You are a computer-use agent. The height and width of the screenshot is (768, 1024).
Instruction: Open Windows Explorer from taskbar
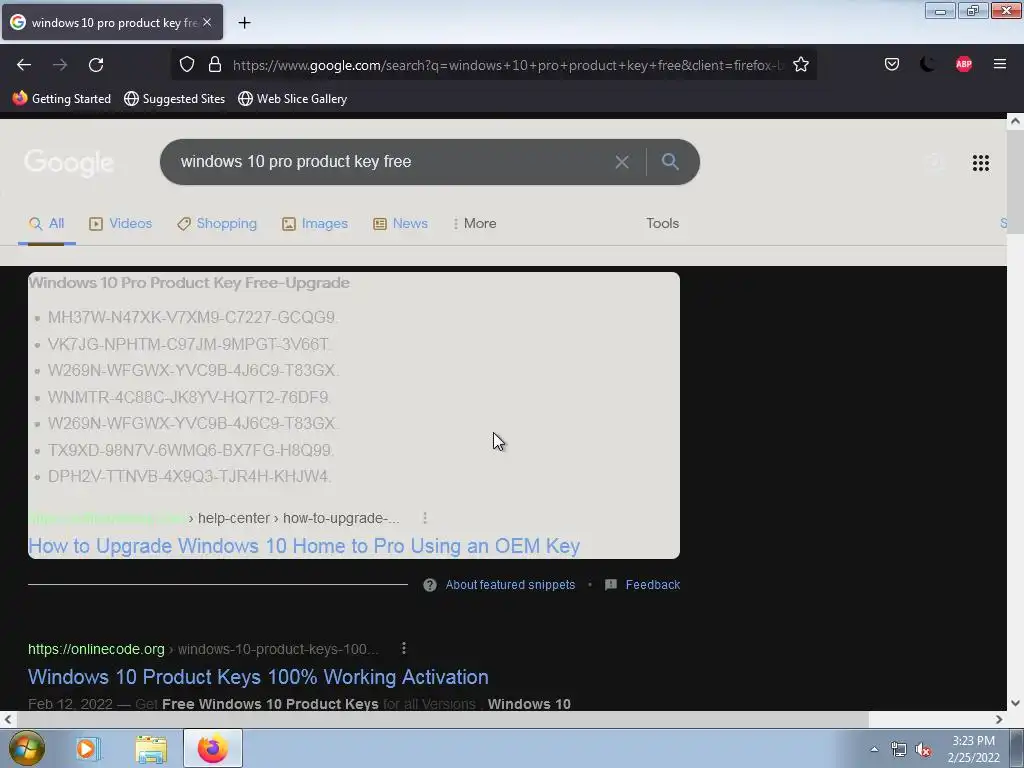point(151,749)
